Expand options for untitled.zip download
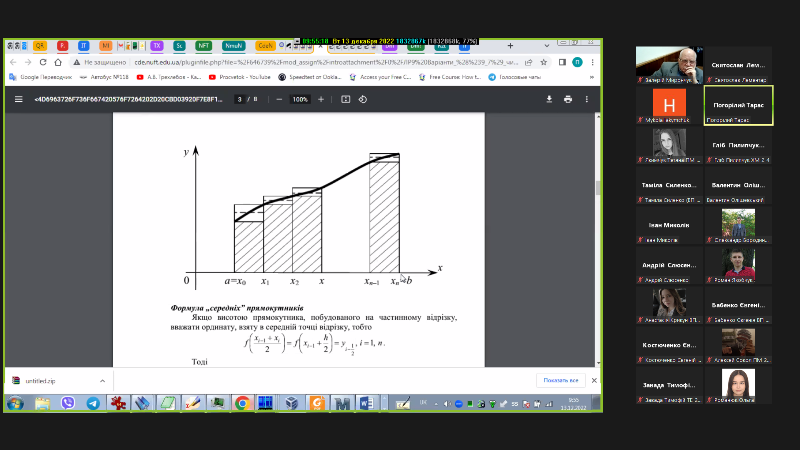800x450 pixels. tap(102, 380)
